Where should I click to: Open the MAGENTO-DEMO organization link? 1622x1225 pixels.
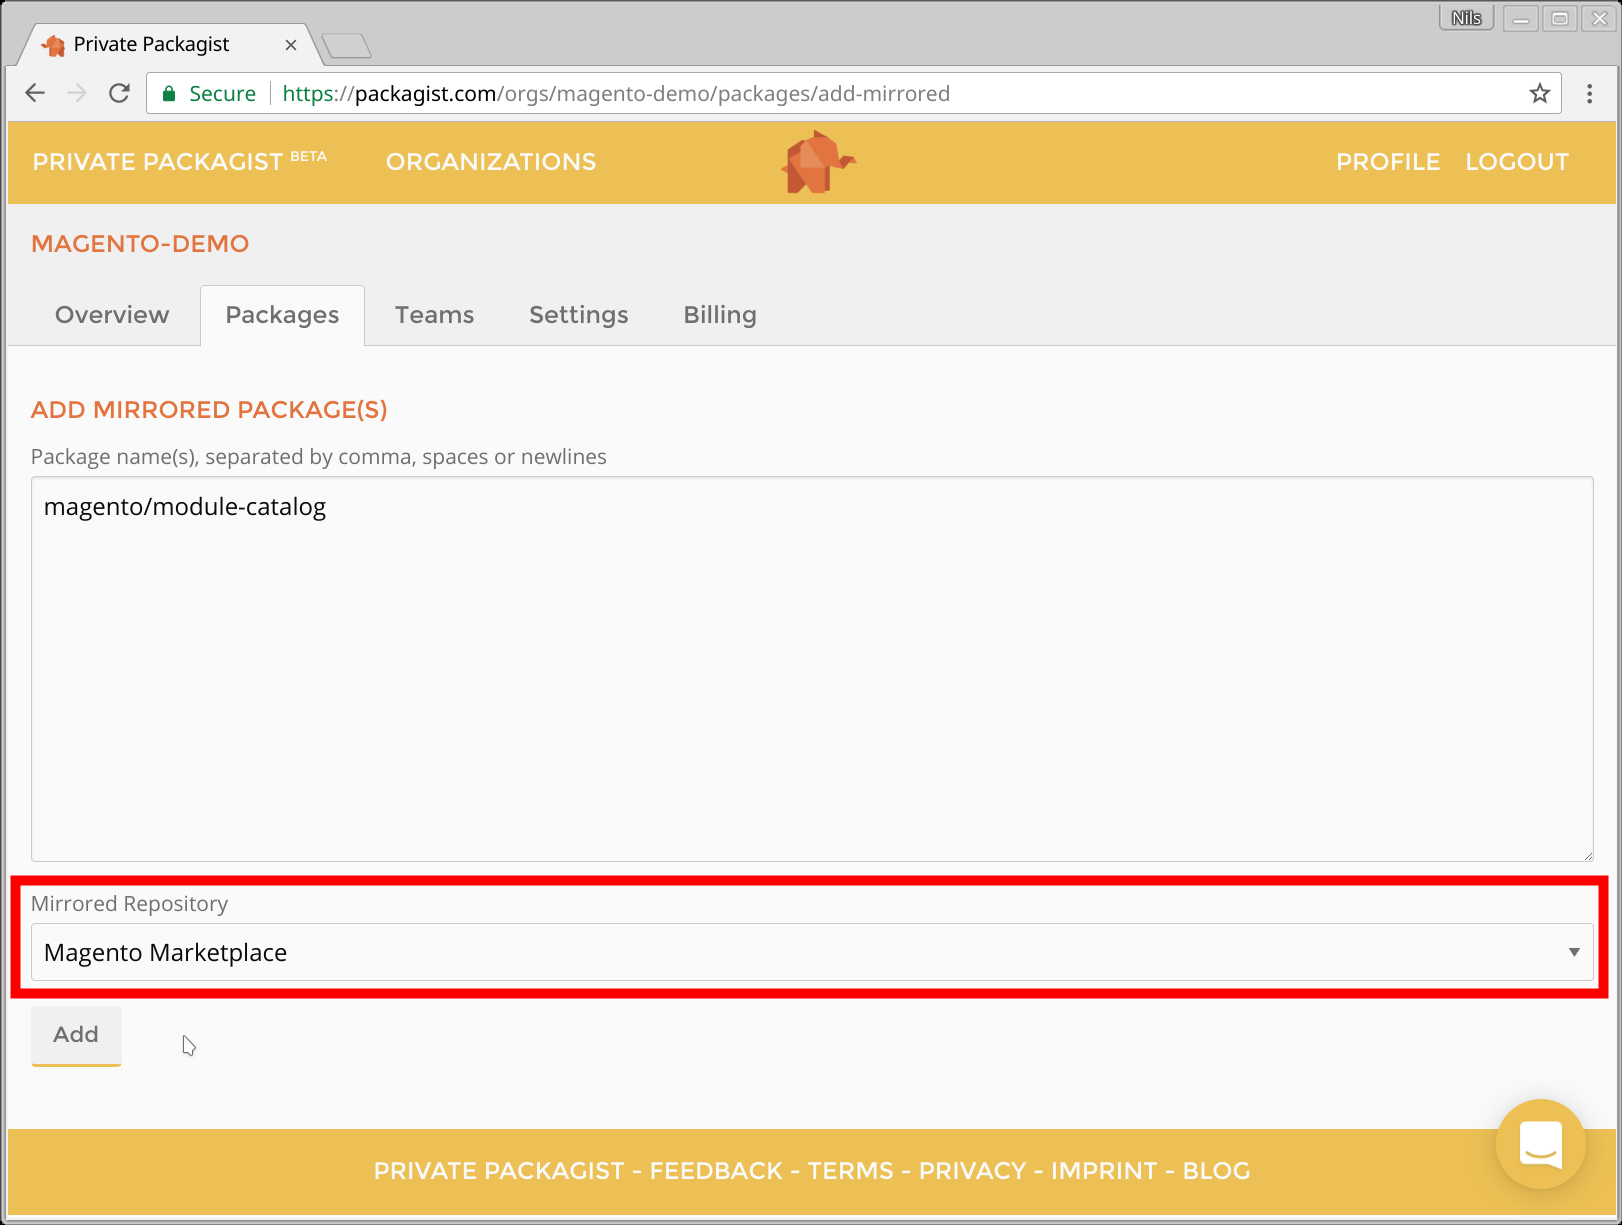(x=140, y=244)
